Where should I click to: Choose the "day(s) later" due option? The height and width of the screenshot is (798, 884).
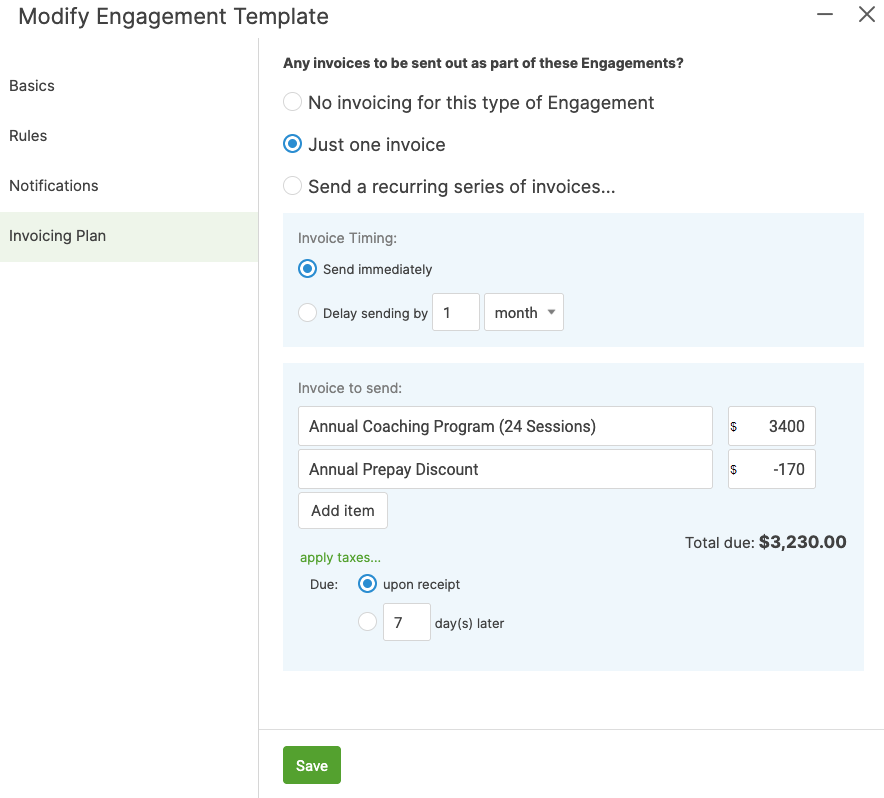click(367, 622)
